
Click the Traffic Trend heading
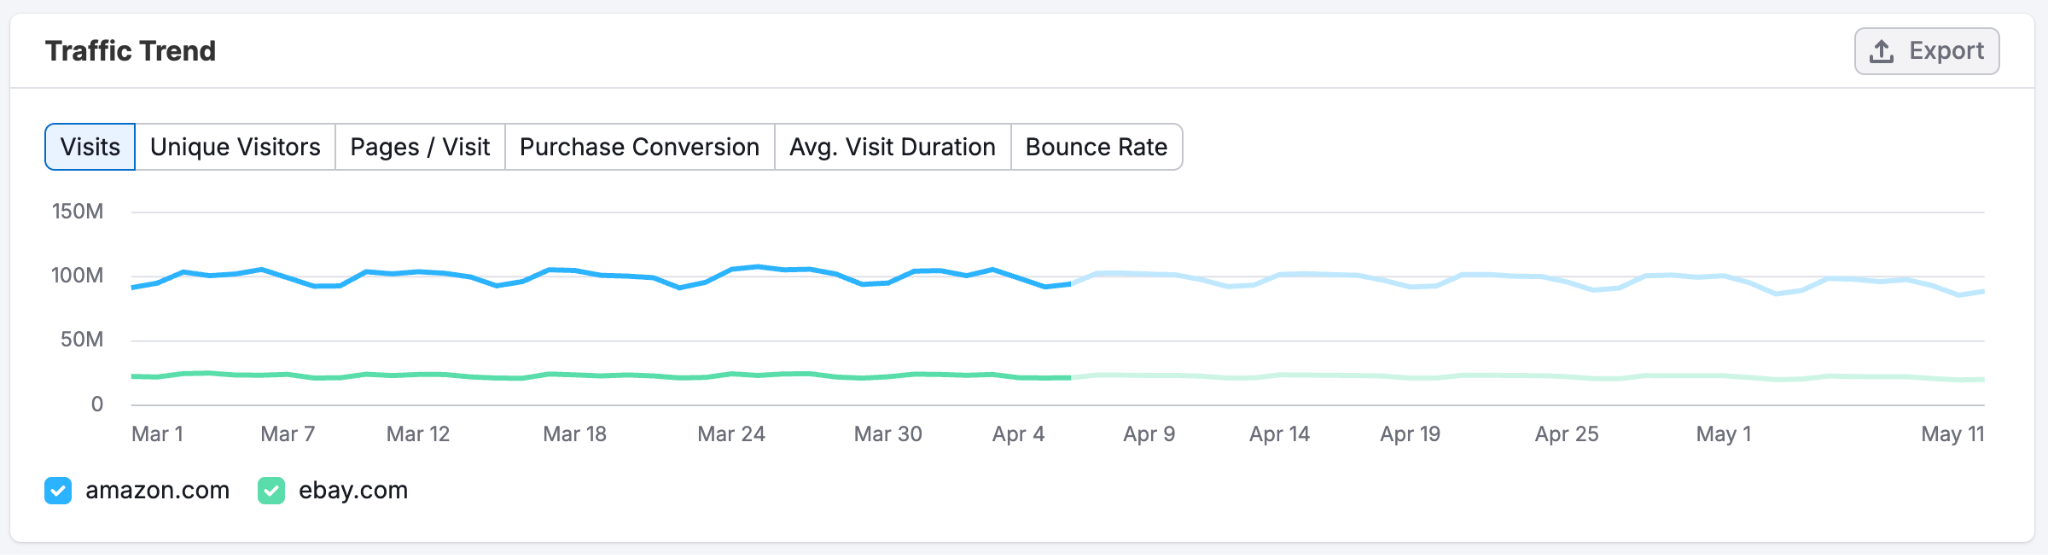point(130,51)
